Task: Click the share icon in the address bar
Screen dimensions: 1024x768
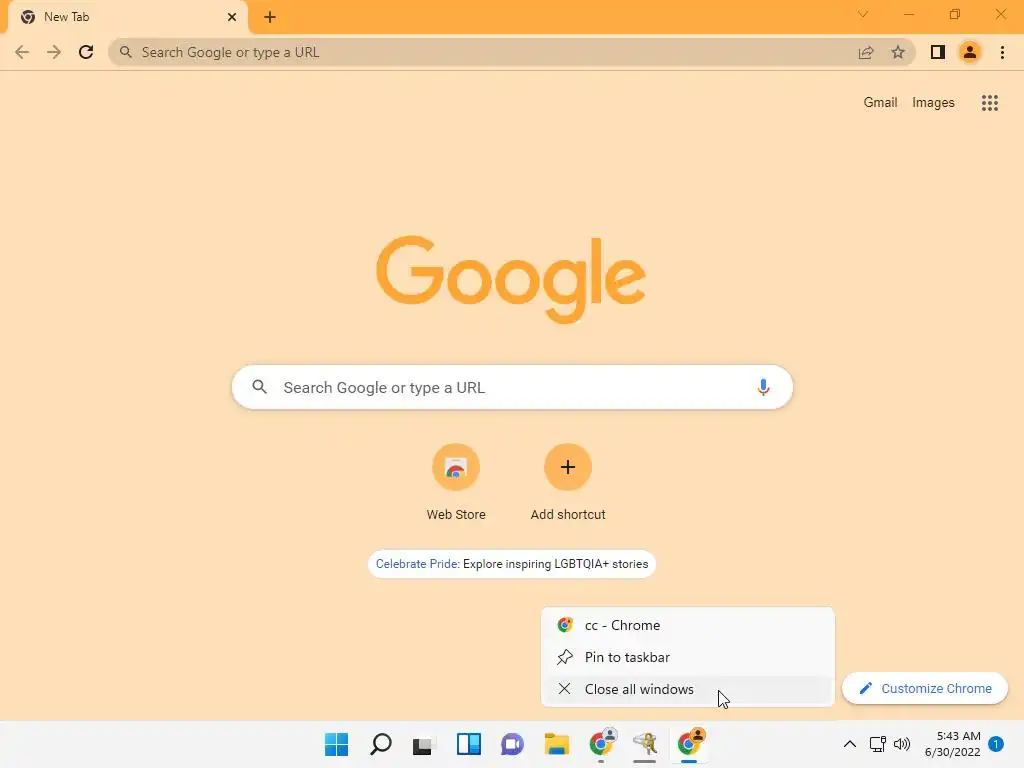Action: [x=866, y=52]
